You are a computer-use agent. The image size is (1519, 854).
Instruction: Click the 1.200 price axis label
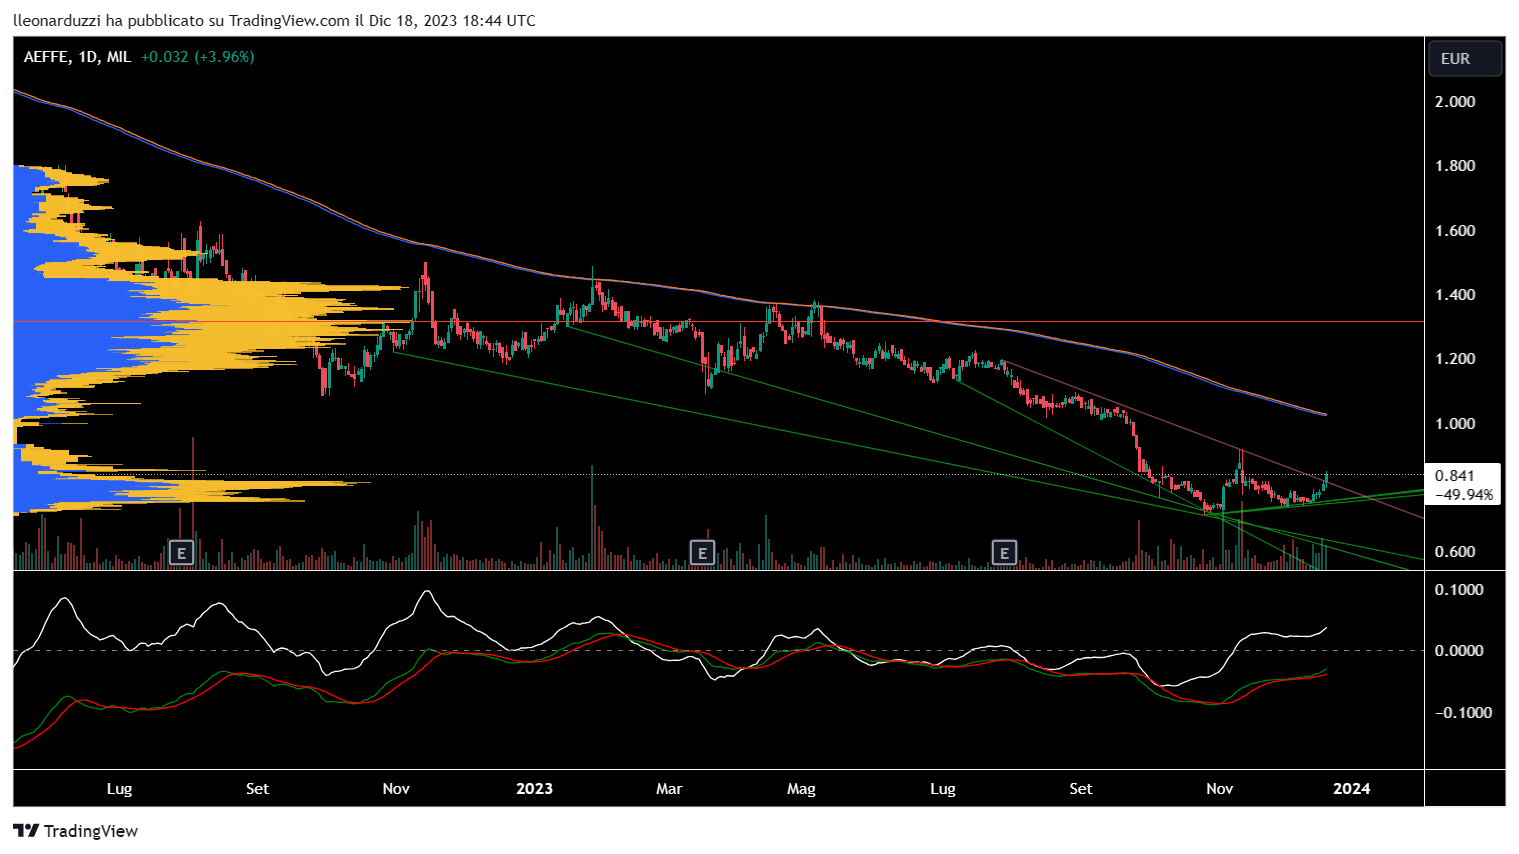click(1455, 359)
